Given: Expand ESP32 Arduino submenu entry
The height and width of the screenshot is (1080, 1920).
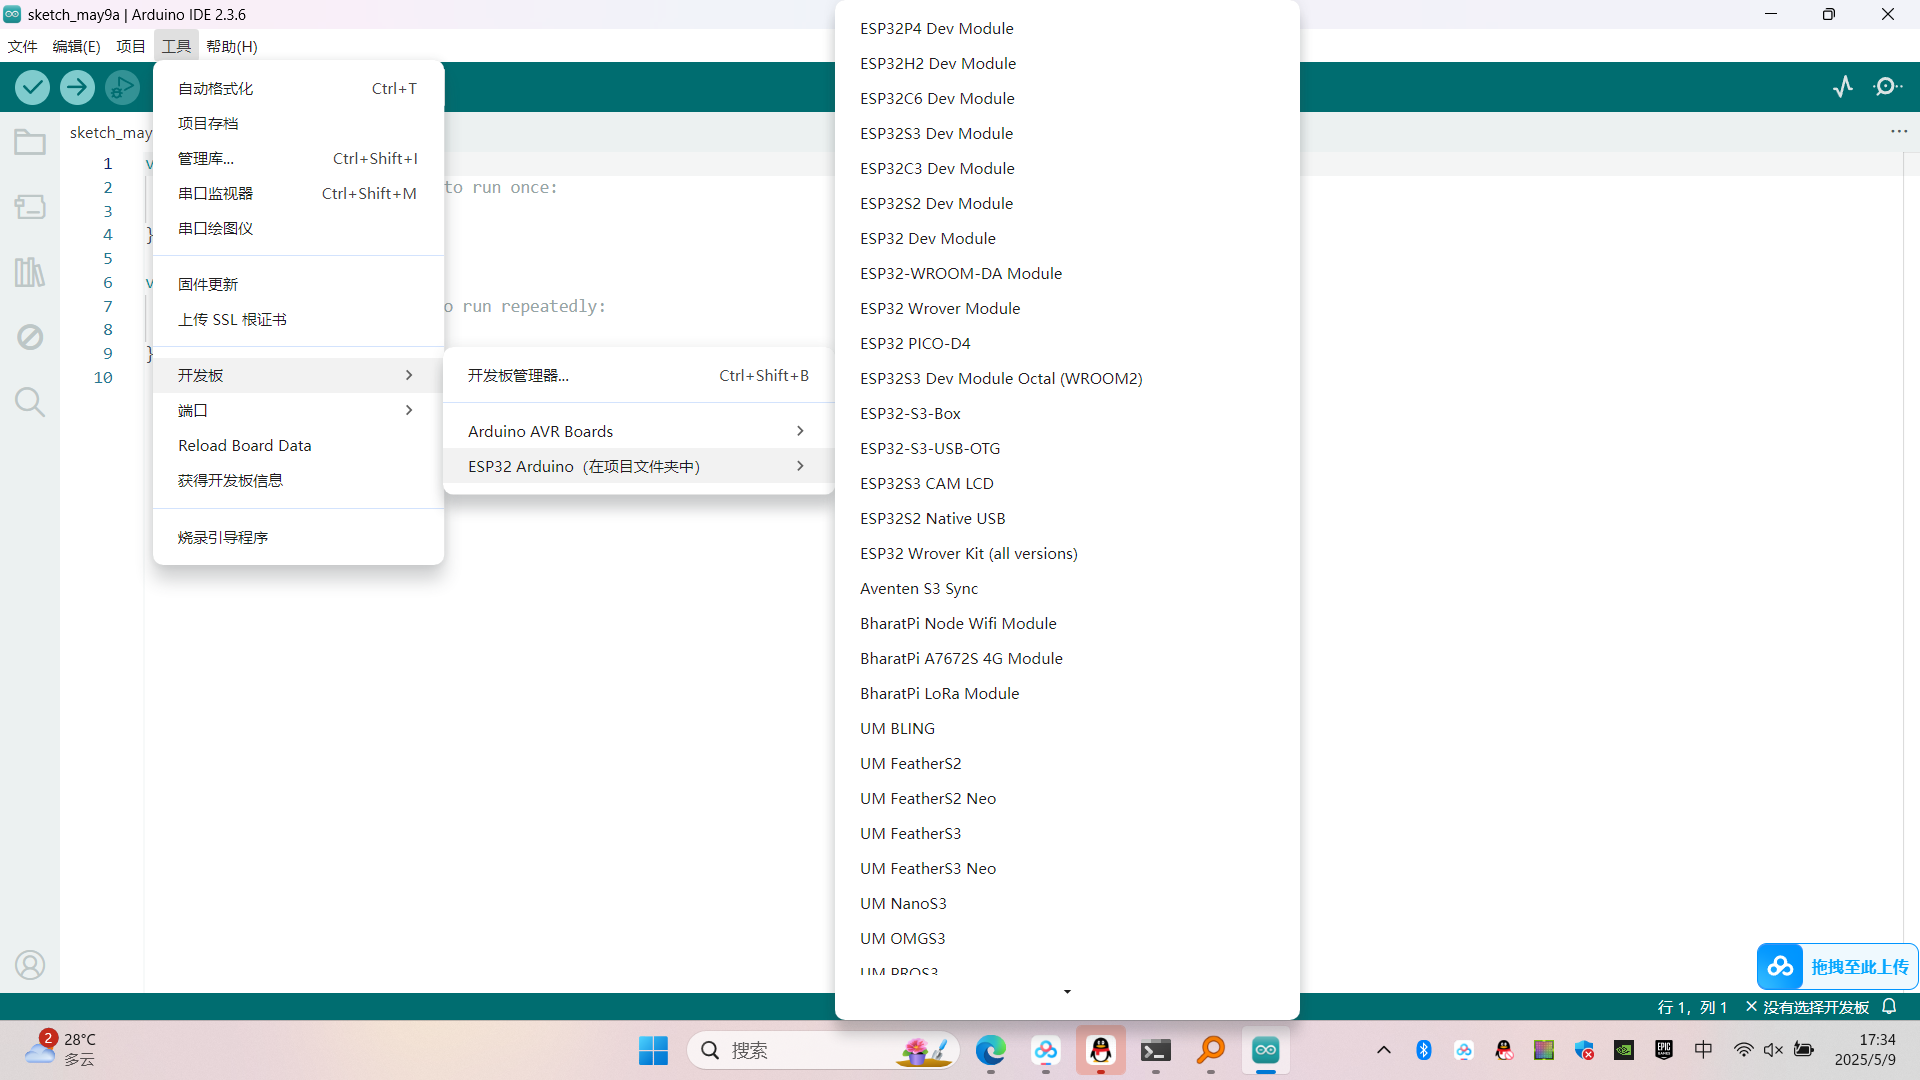Looking at the screenshot, I should coord(638,466).
